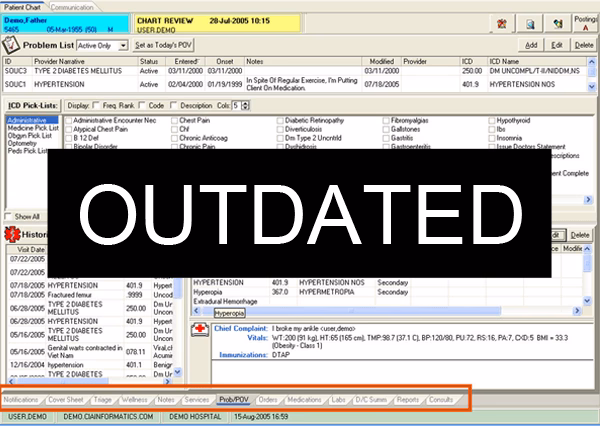Screen dimensions: 600x428
Task: Select SOUC3 Type 2 Diabetes row
Action: [295, 71]
